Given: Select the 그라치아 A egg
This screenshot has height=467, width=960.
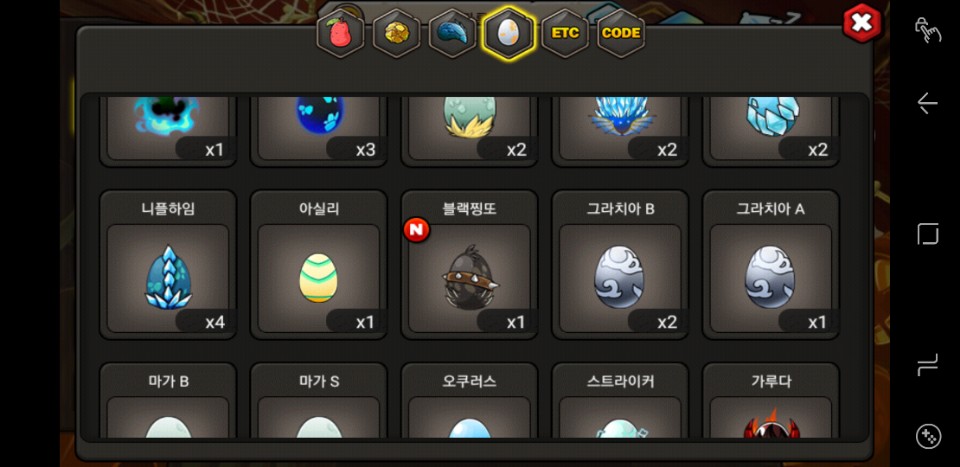Looking at the screenshot, I should point(771,264).
